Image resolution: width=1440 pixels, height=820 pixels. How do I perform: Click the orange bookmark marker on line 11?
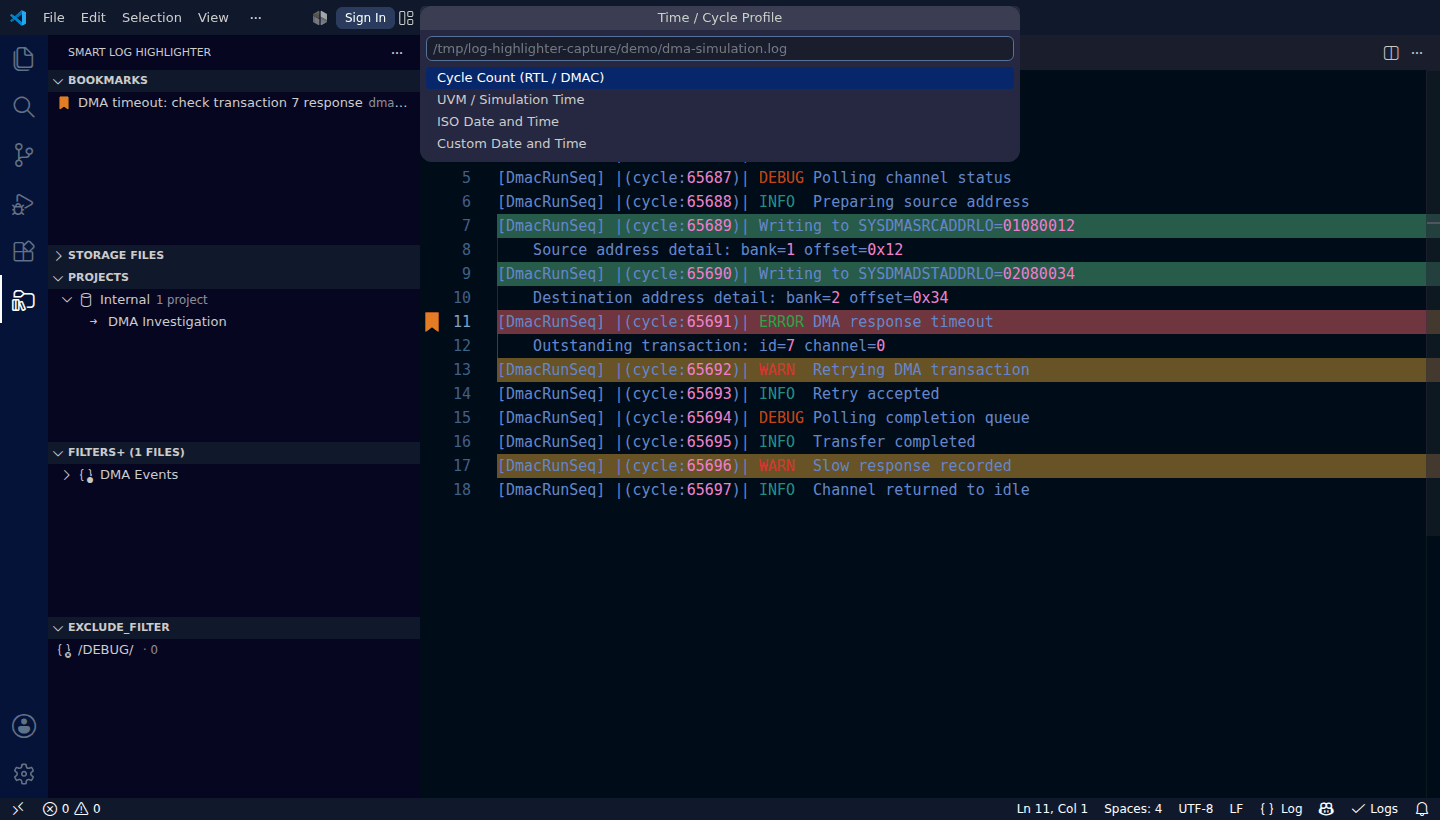coord(432,321)
